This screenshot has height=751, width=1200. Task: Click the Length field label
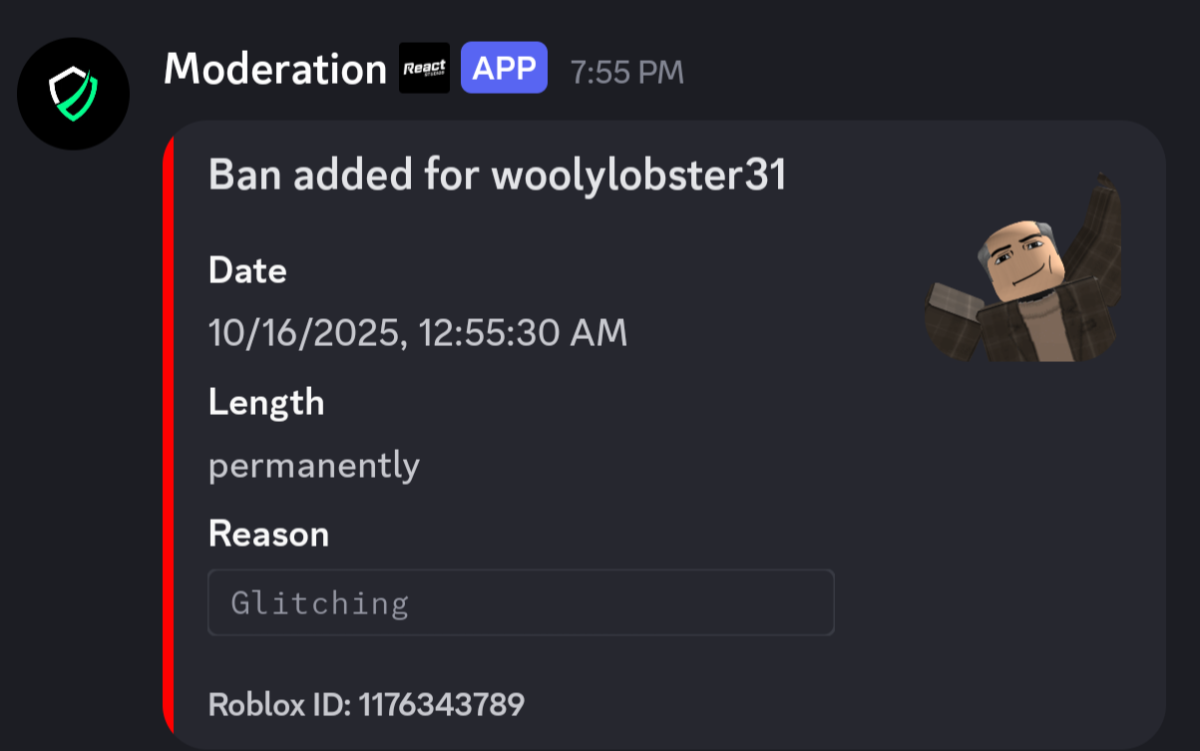pyautogui.click(x=266, y=402)
